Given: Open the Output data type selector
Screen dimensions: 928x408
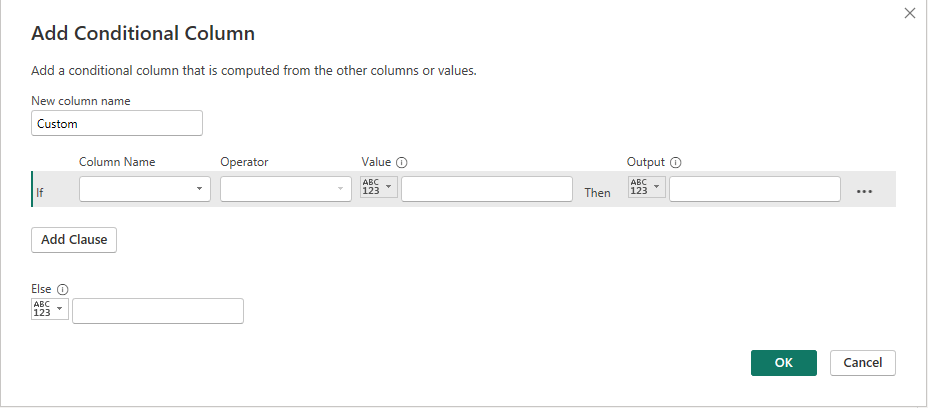Looking at the screenshot, I should point(646,188).
